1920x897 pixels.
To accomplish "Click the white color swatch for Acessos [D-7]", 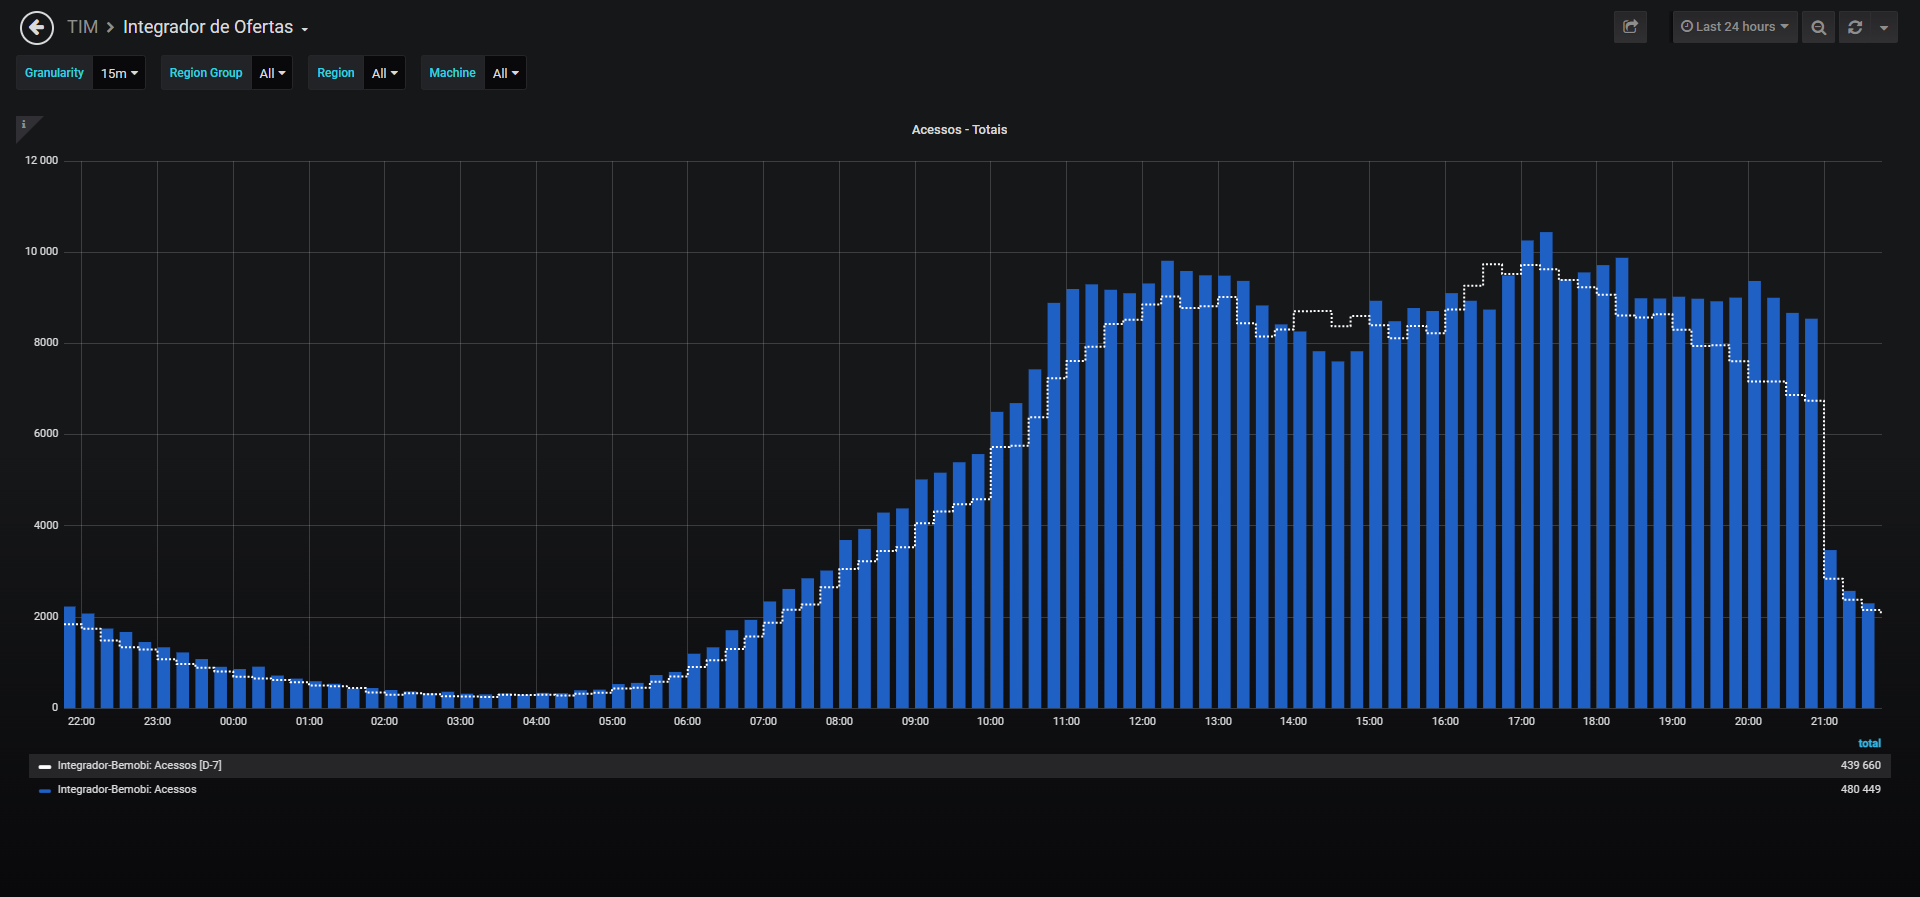I will pos(45,767).
